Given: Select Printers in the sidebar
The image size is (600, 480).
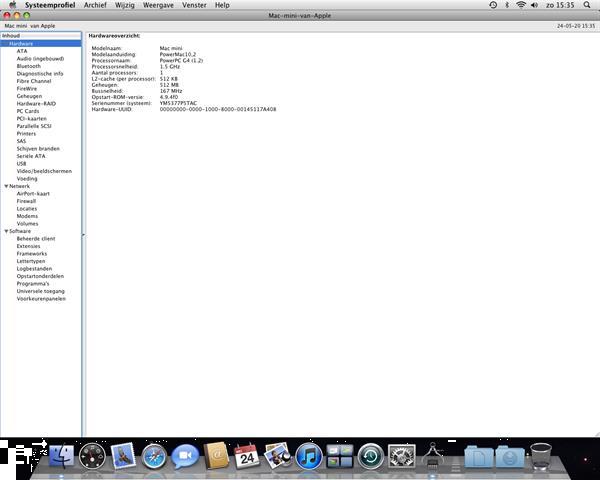Looking at the screenshot, I should click(26, 134).
